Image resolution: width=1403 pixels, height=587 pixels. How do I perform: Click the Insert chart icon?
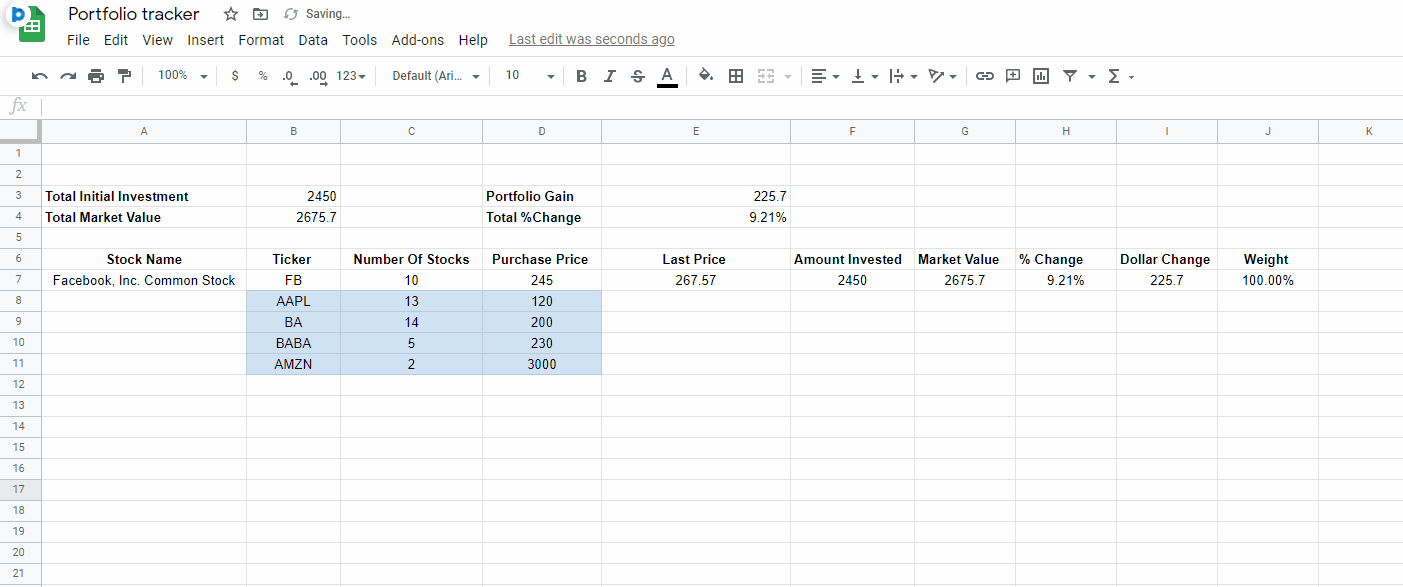(x=1041, y=76)
